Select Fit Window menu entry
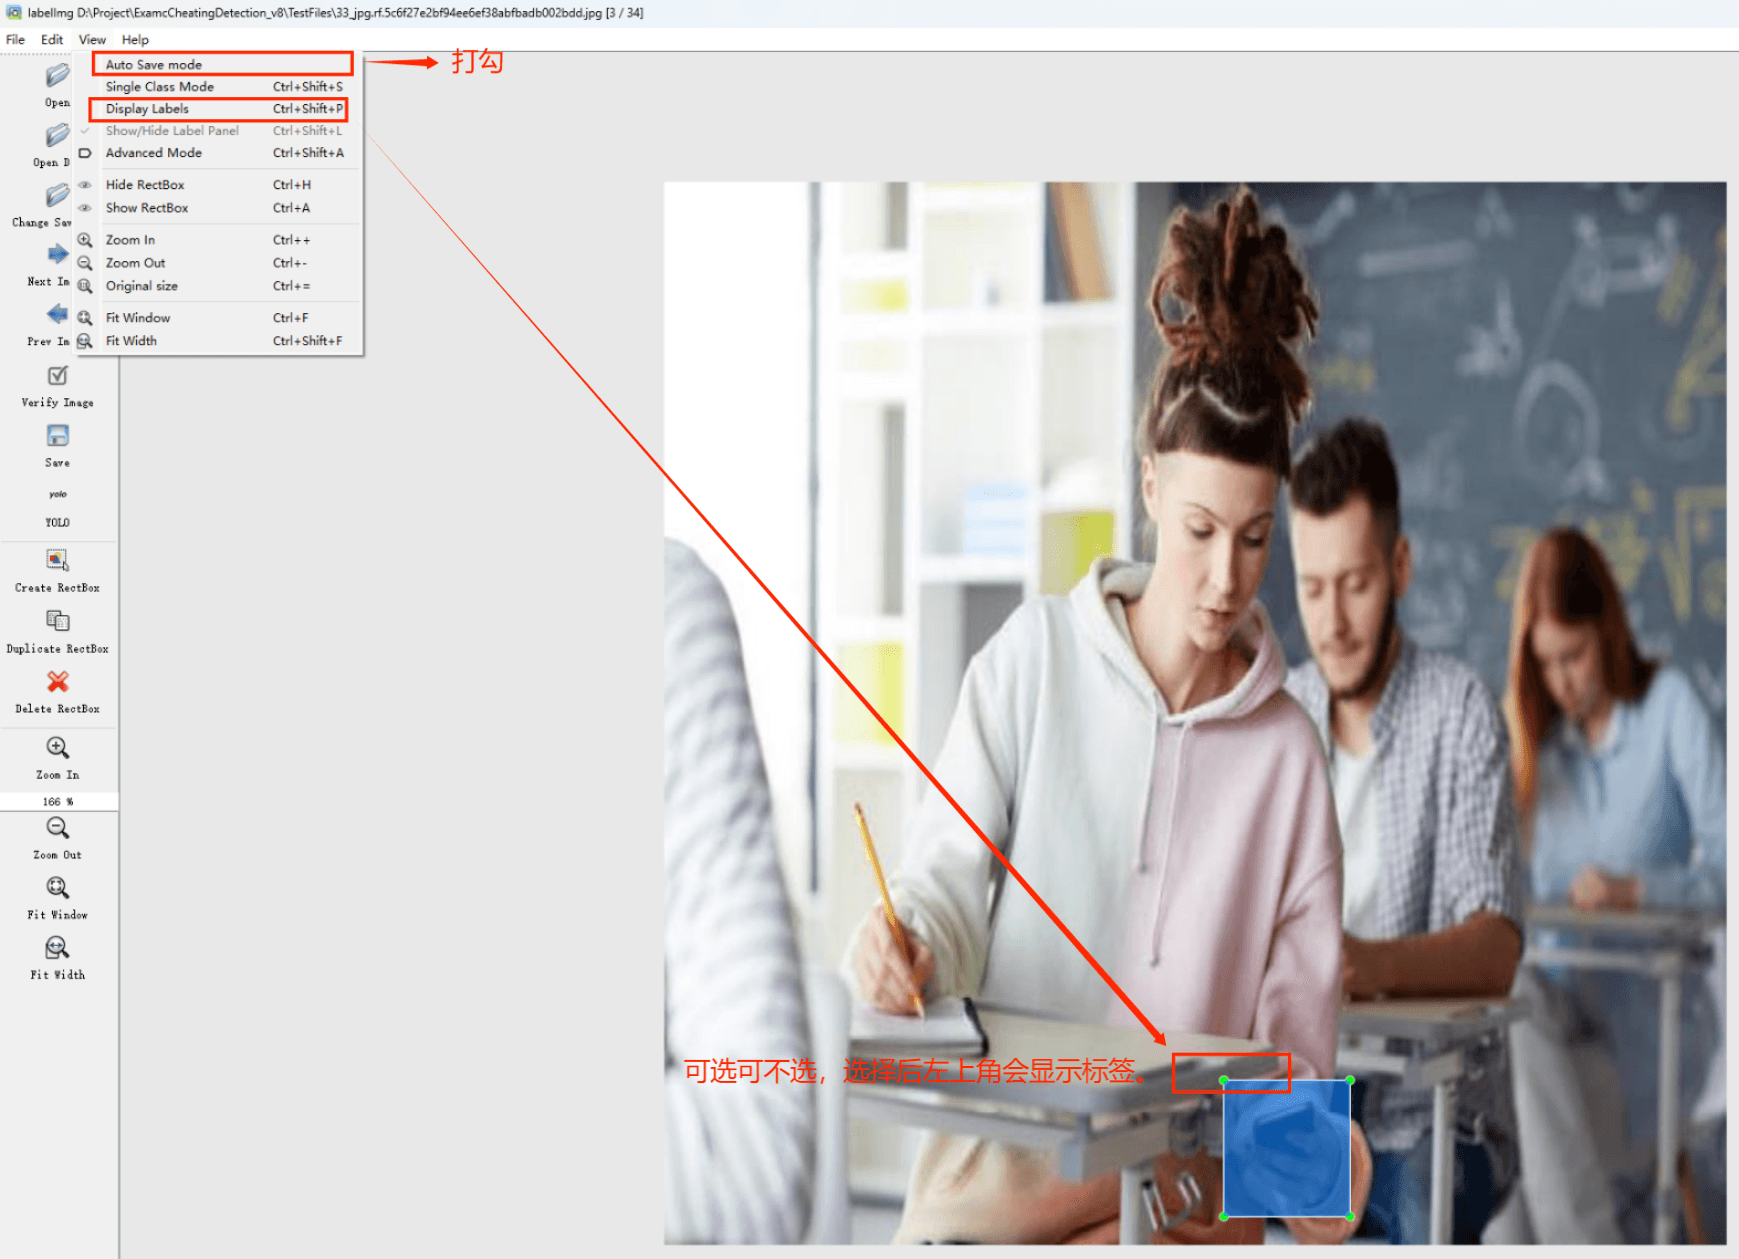1739x1259 pixels. (x=219, y=318)
